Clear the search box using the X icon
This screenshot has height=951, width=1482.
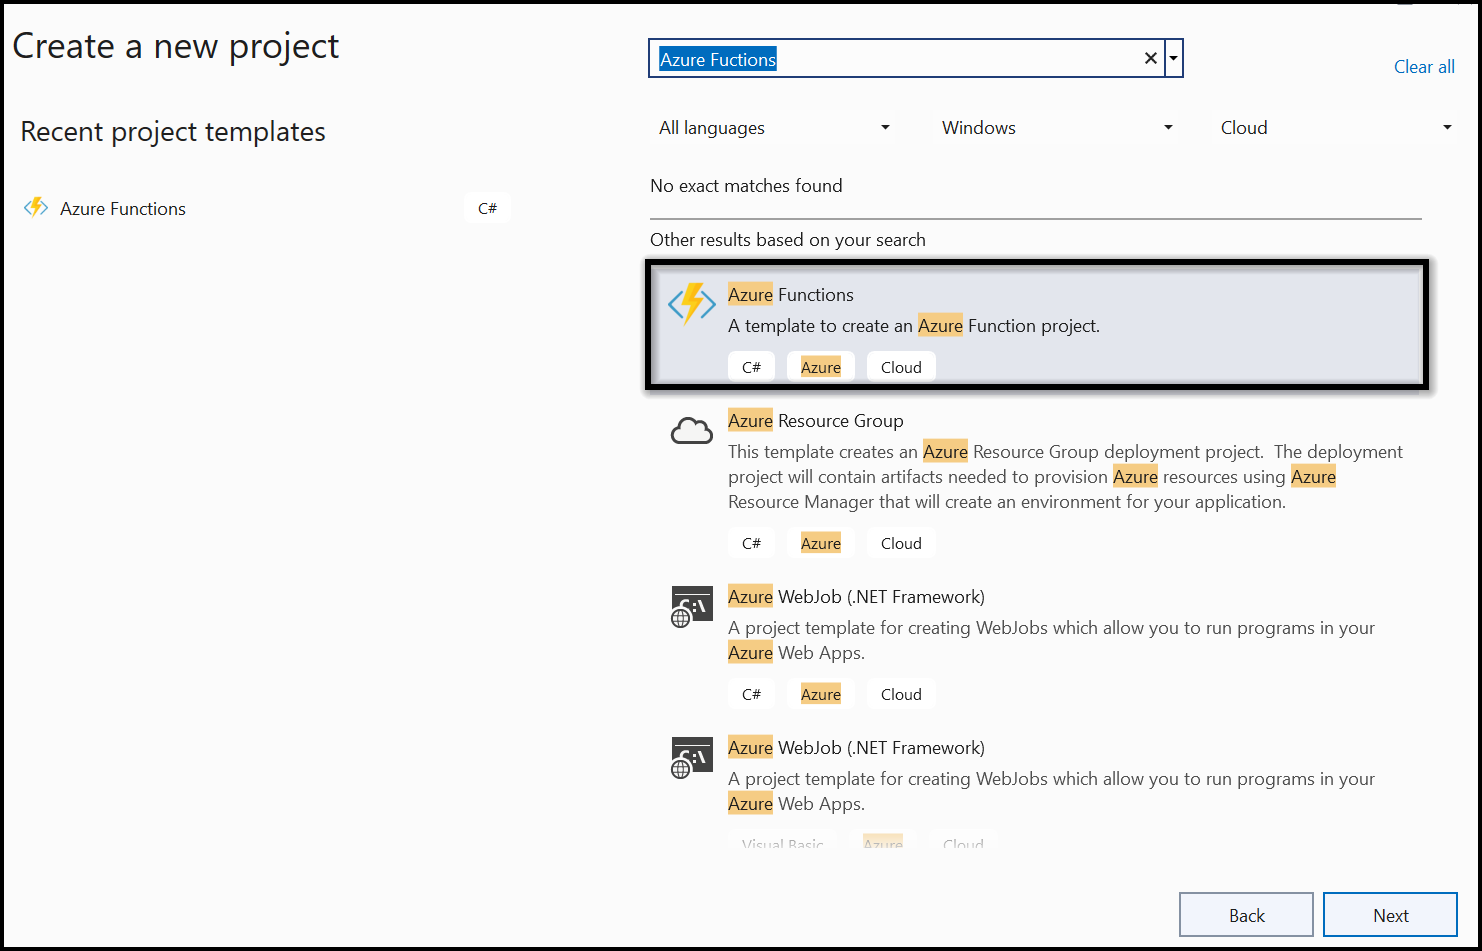1150,58
